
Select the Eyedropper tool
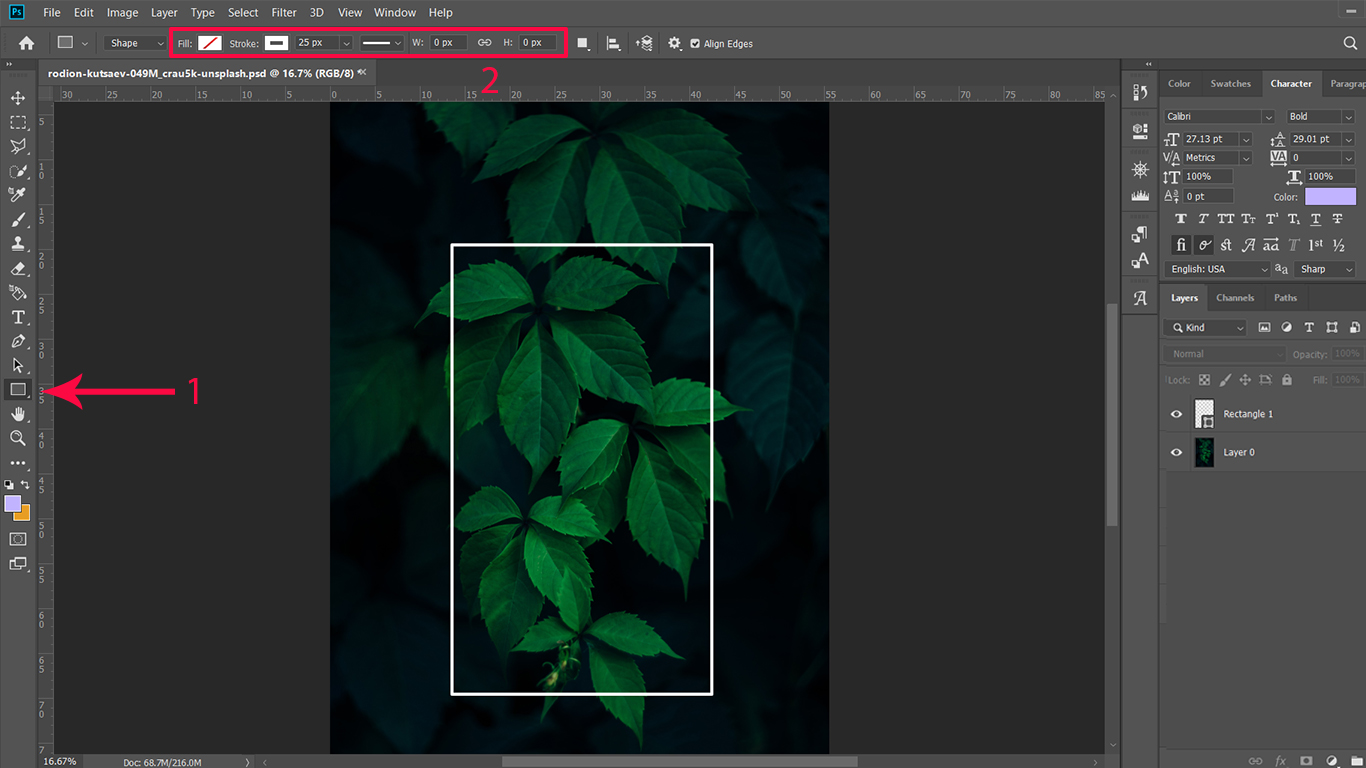(18, 195)
